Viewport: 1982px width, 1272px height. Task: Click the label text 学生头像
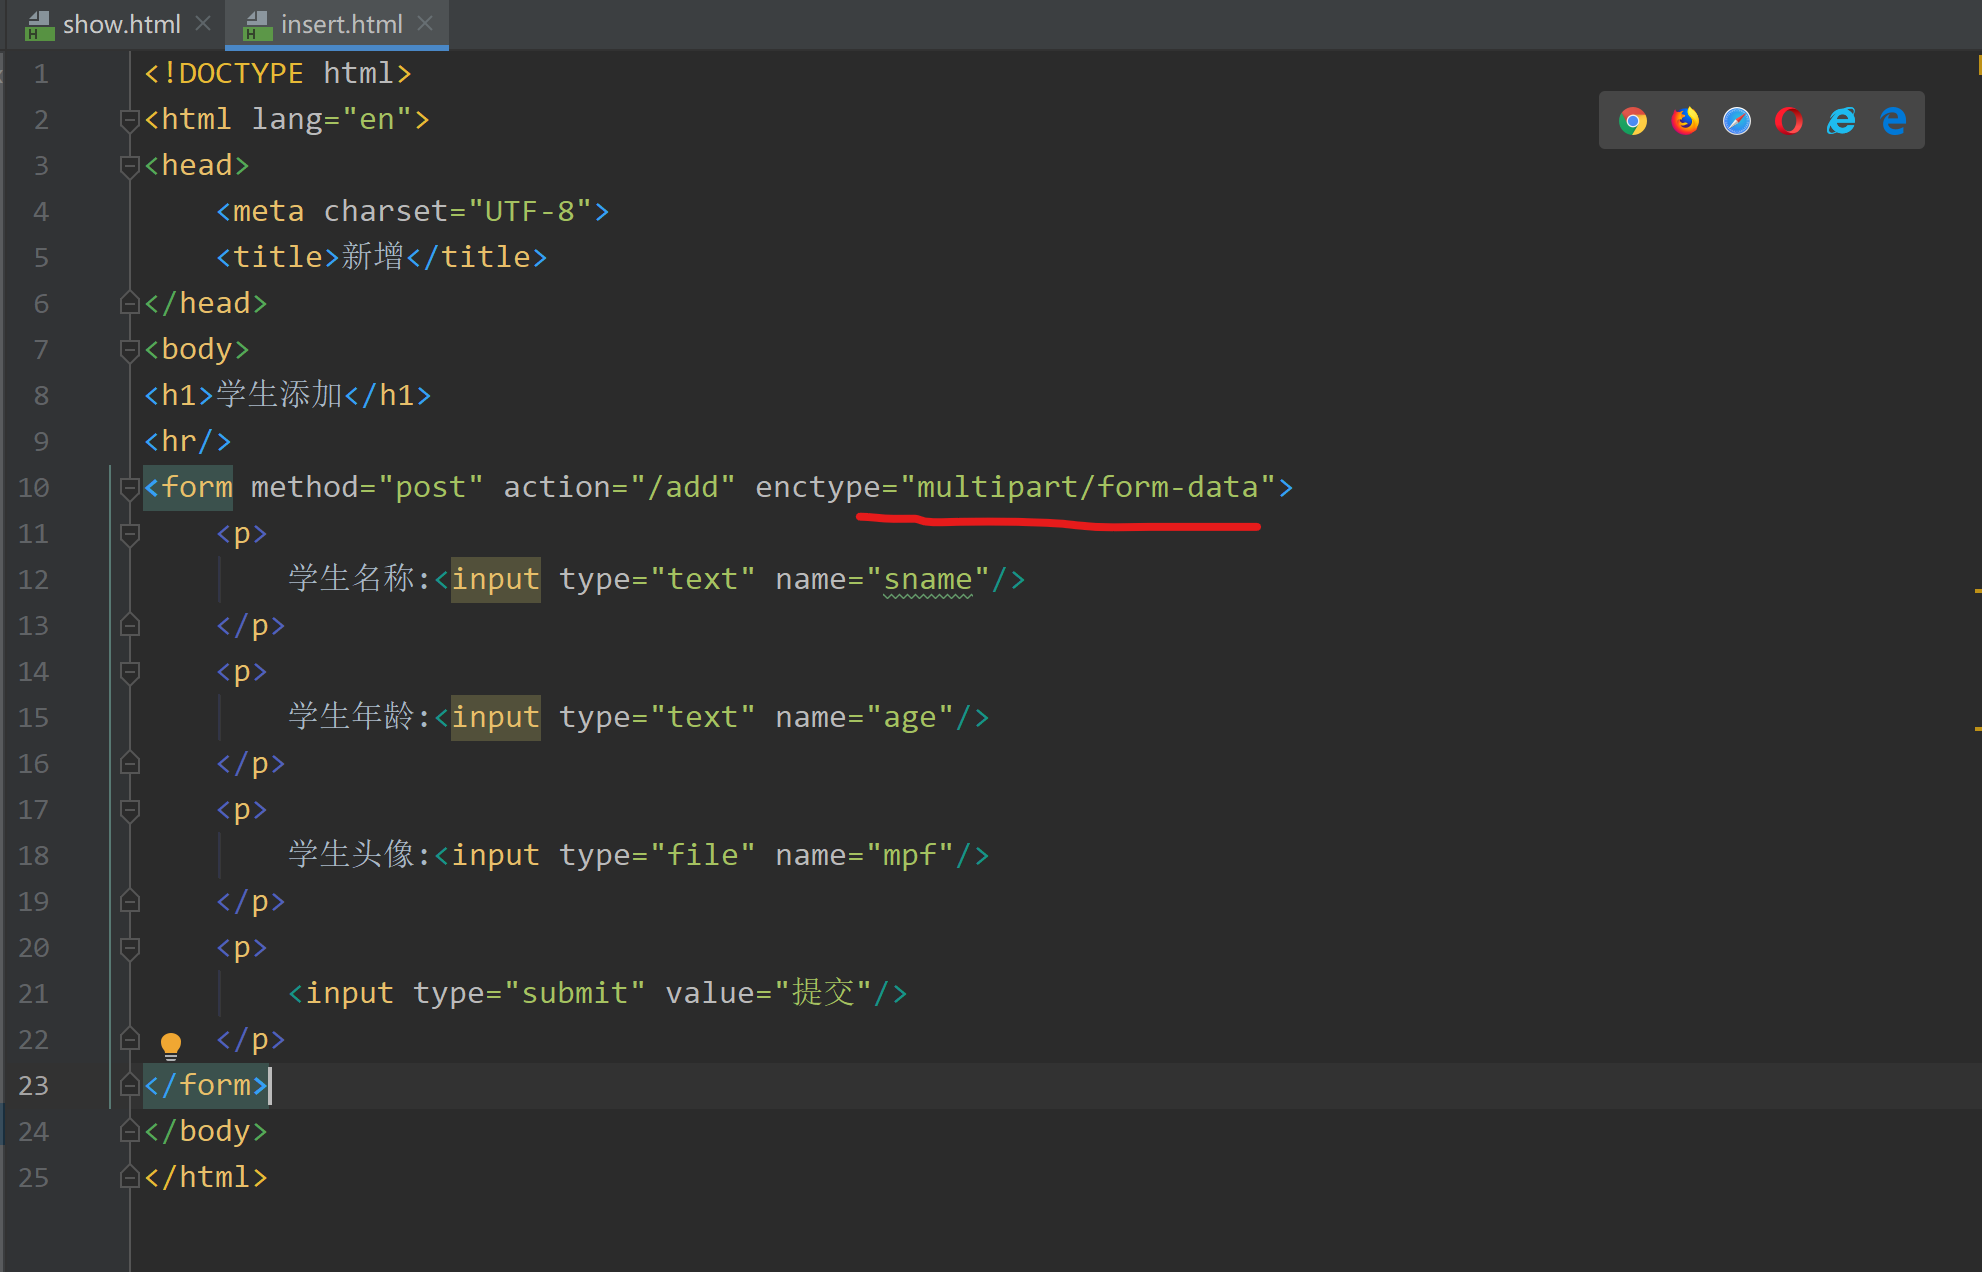(x=351, y=855)
